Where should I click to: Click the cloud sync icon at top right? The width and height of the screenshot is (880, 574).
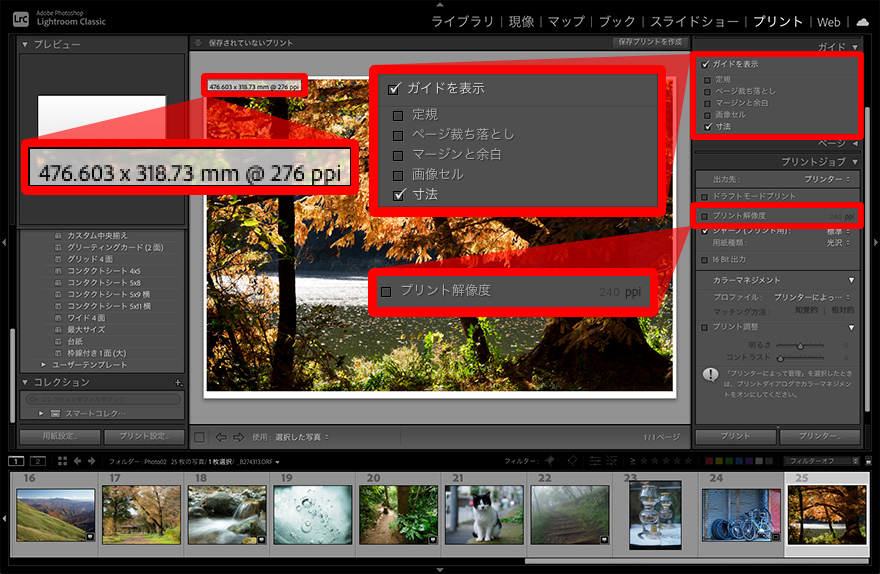tap(863, 21)
